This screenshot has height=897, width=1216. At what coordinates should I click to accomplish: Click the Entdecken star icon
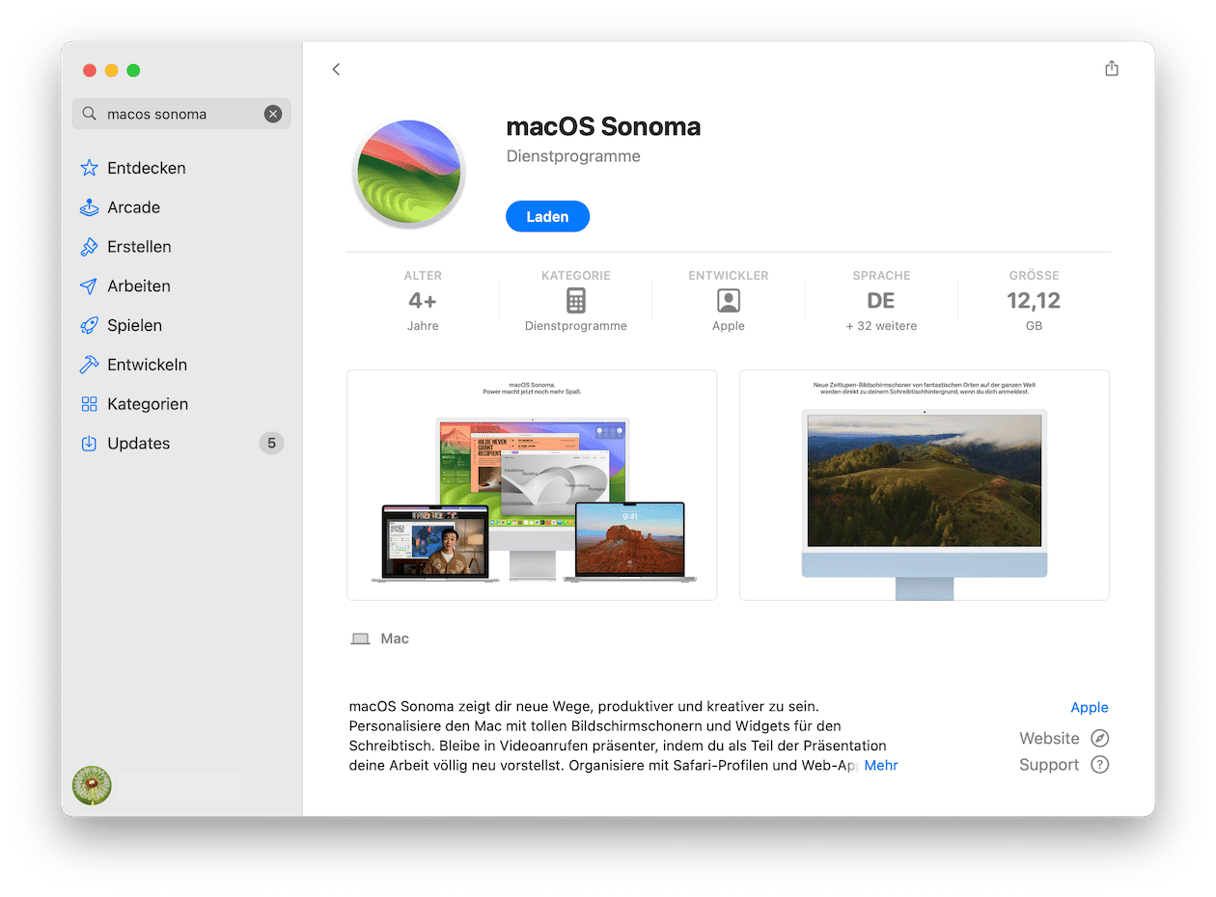(x=89, y=168)
